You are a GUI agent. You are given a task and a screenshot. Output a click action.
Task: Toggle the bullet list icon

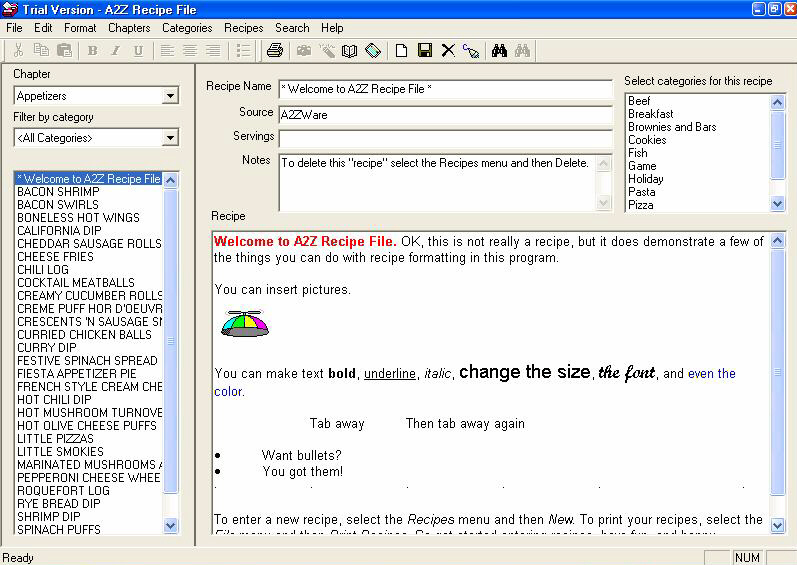(x=244, y=50)
